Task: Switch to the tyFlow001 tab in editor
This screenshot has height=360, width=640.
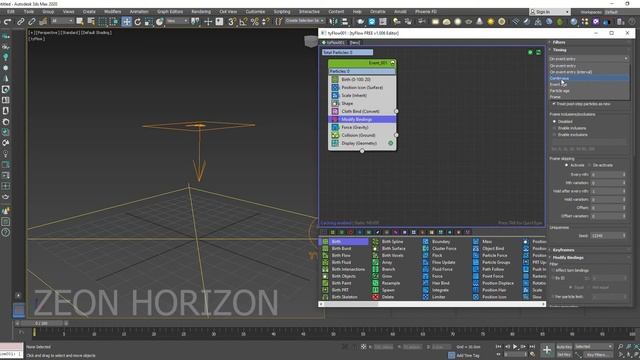Action: tap(335, 42)
